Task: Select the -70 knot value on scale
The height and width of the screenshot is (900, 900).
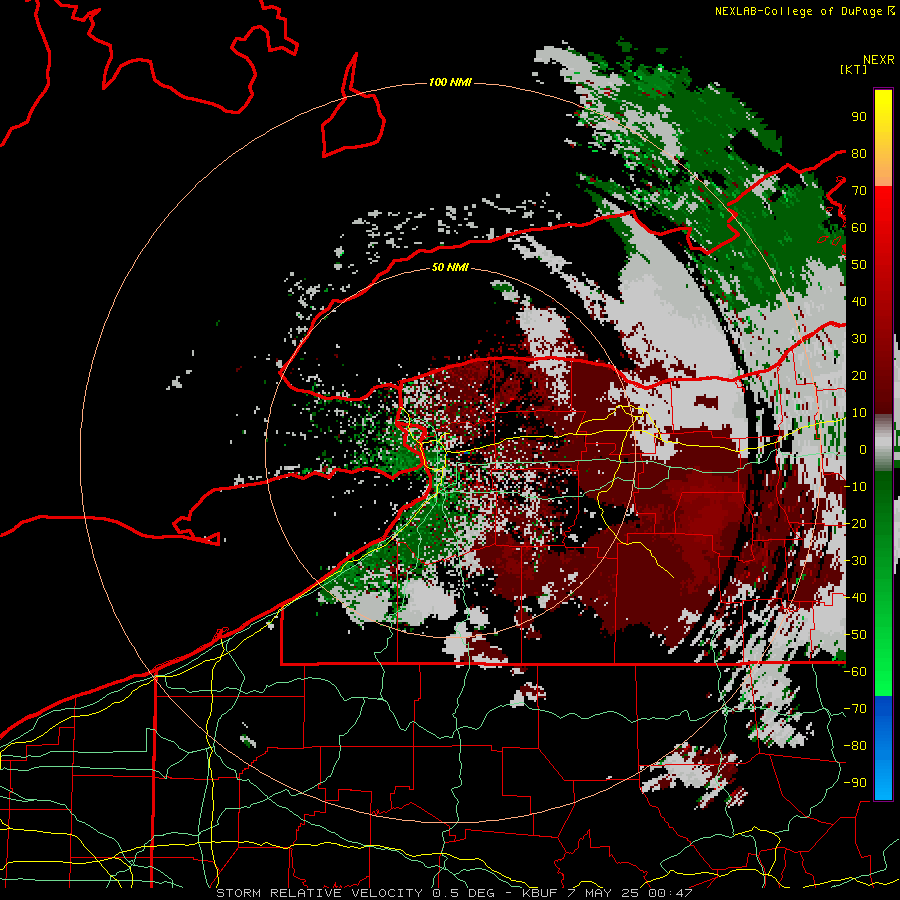Action: pos(855,709)
